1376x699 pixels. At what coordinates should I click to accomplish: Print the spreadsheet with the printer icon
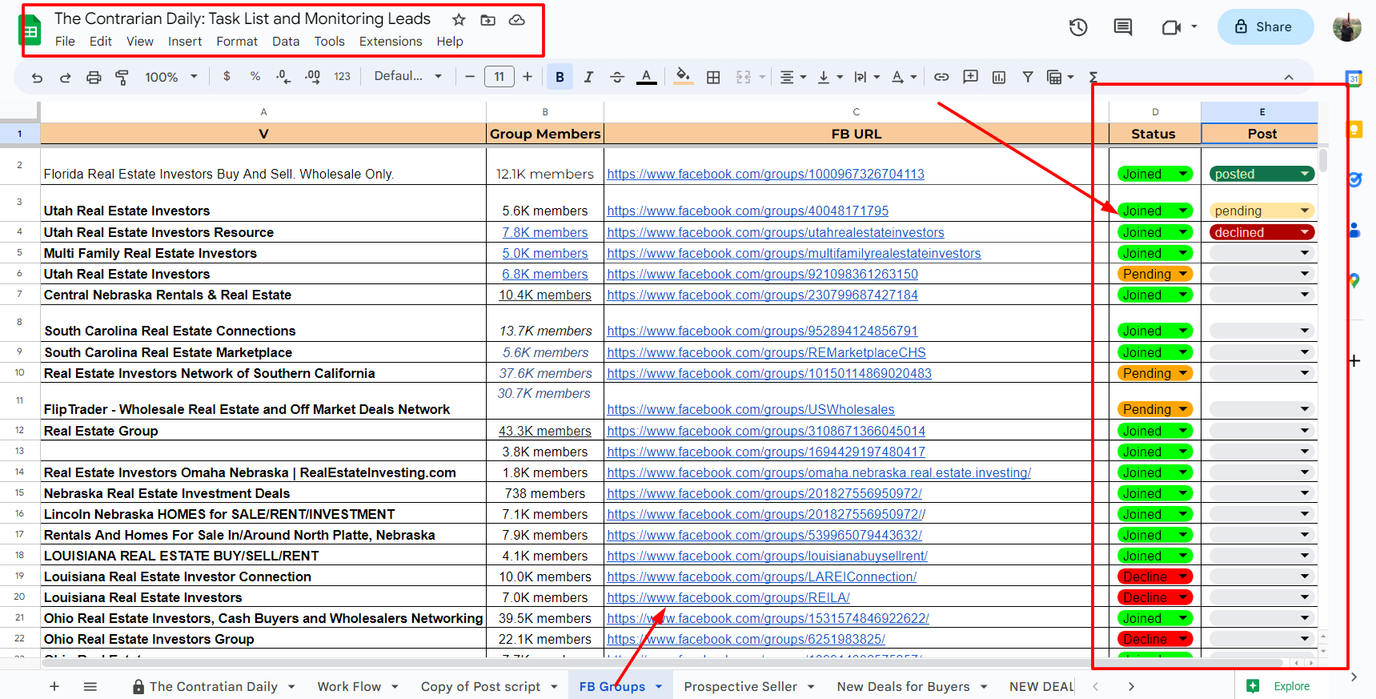click(x=94, y=77)
